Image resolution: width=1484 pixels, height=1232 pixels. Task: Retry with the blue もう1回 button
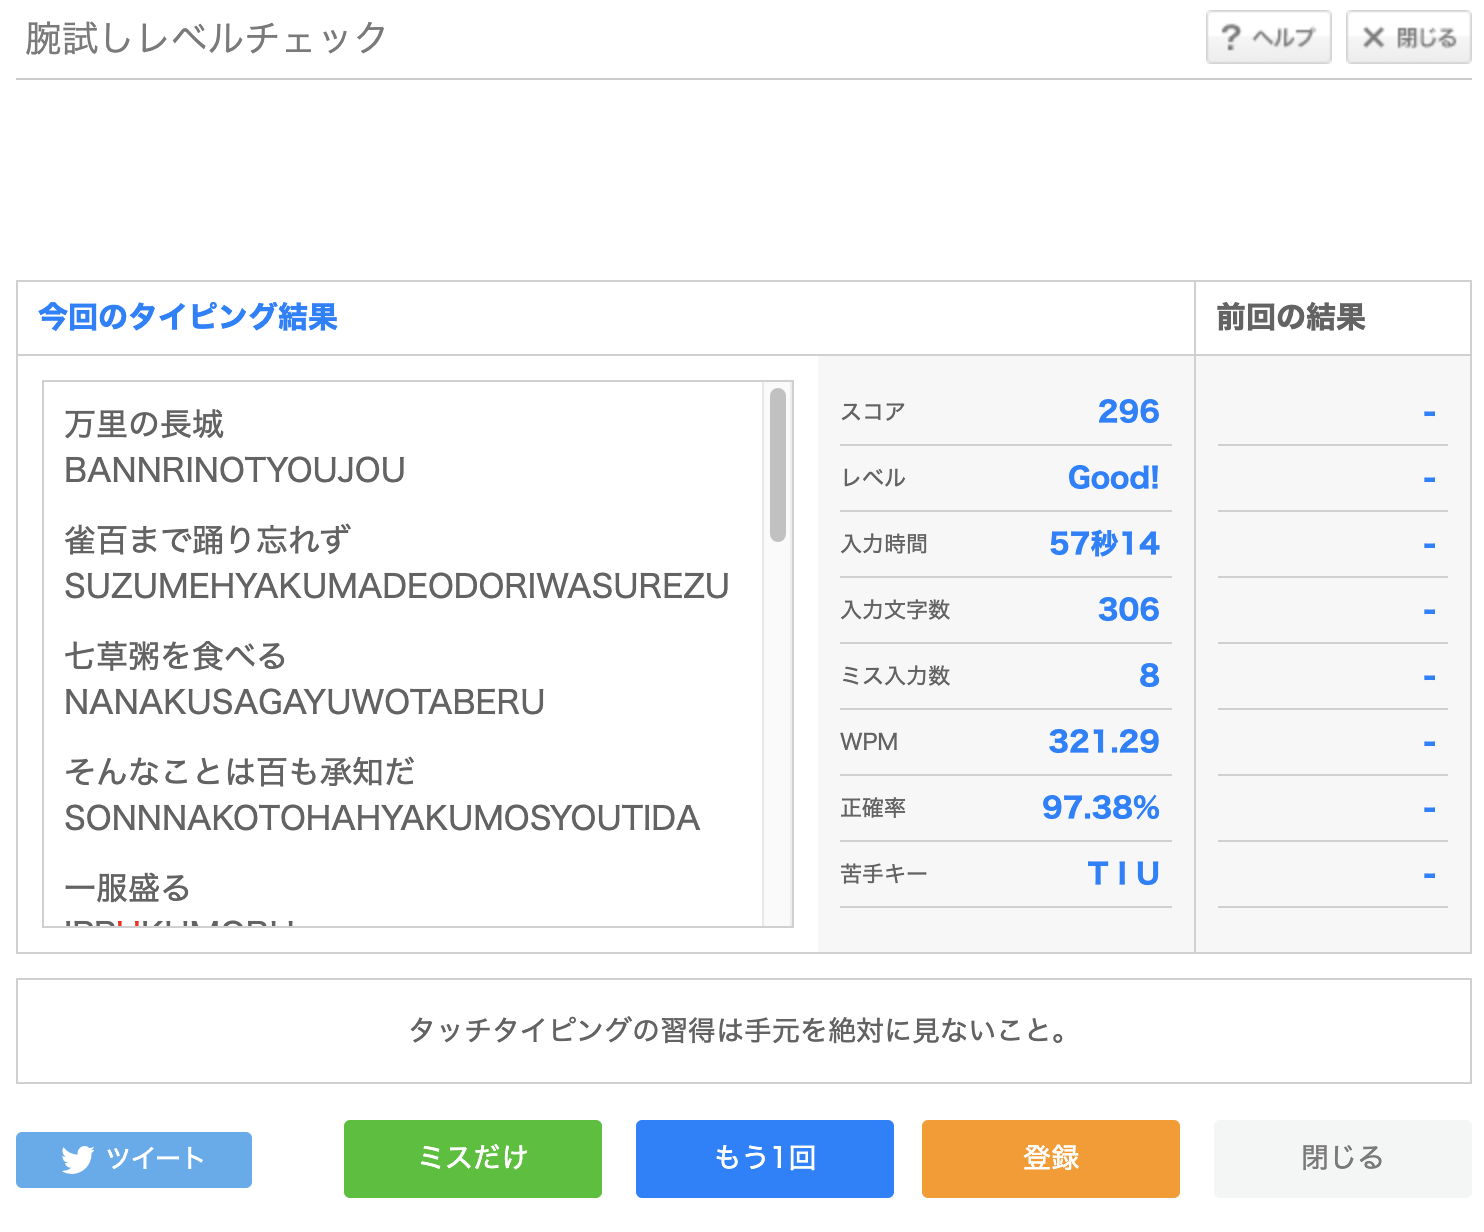coord(764,1158)
